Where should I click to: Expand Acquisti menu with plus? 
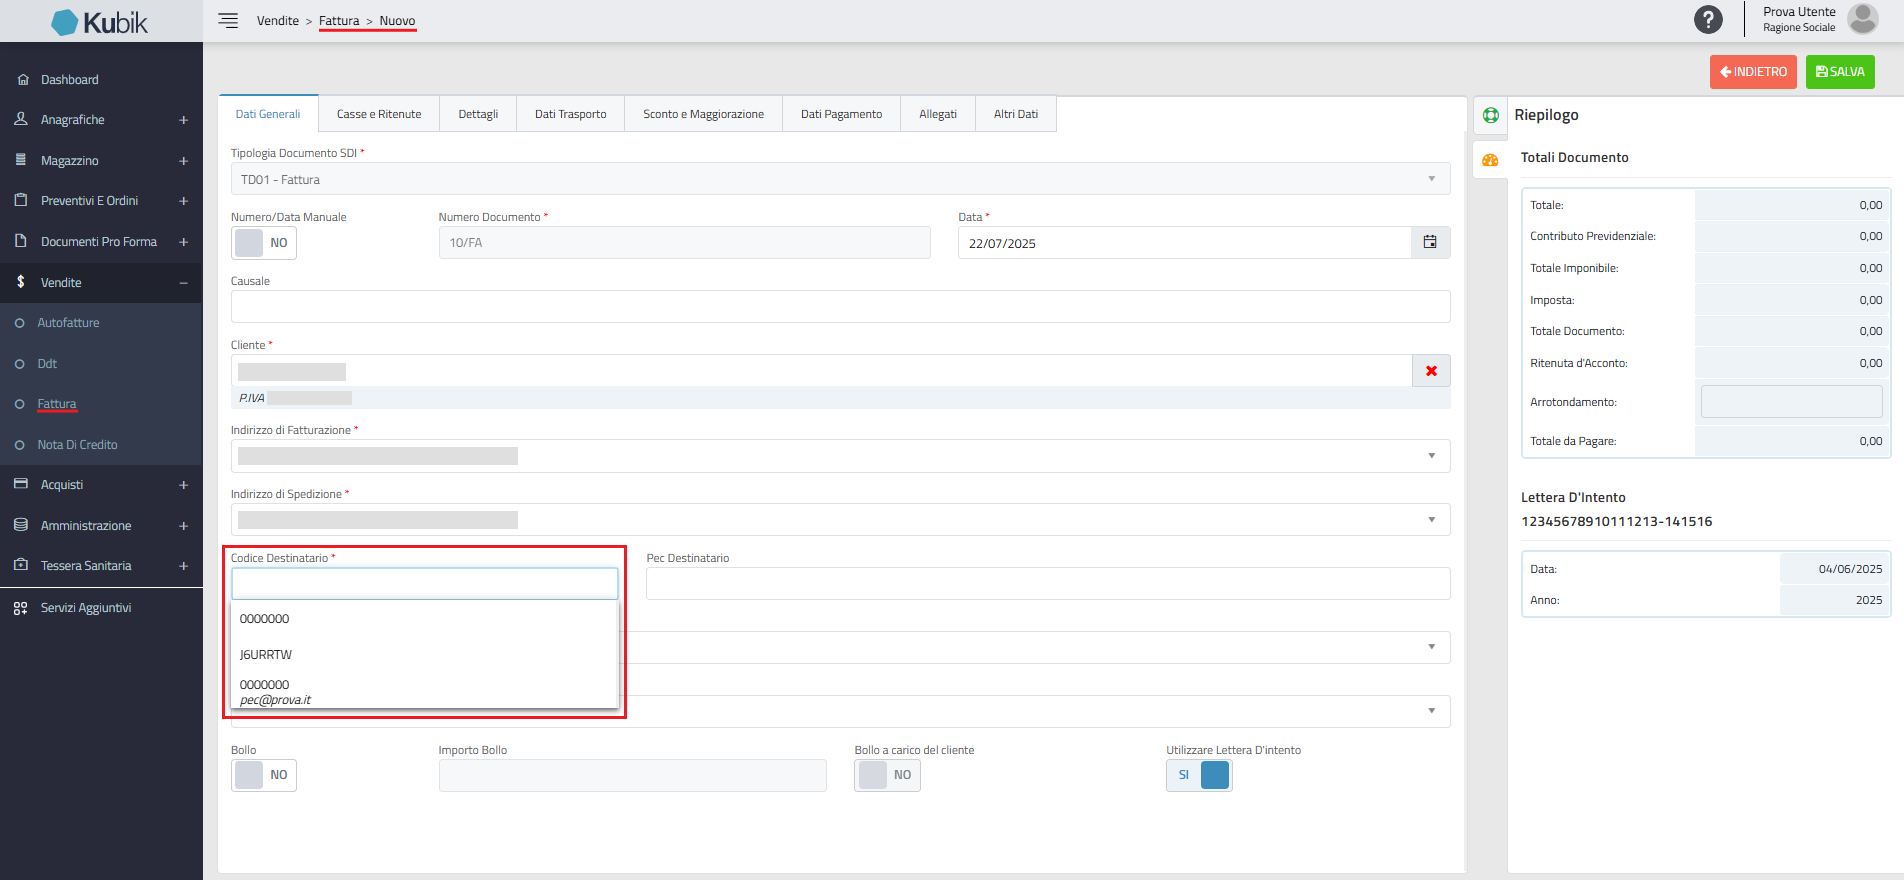[x=184, y=485]
